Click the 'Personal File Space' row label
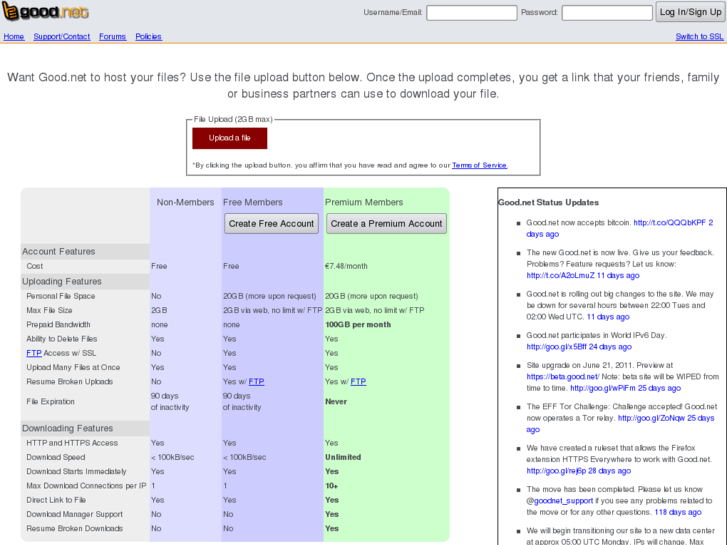 click(61, 296)
